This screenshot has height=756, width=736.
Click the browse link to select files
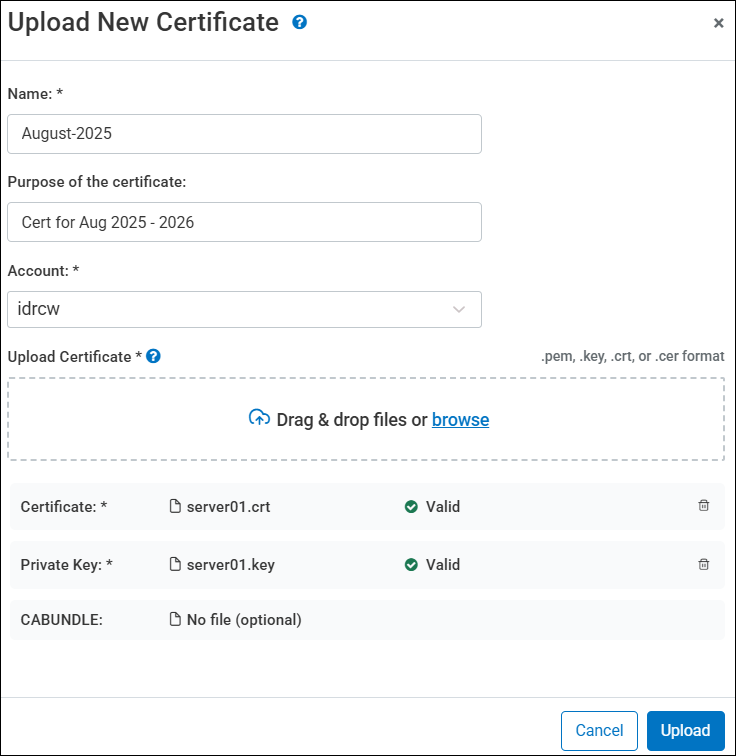coord(460,420)
